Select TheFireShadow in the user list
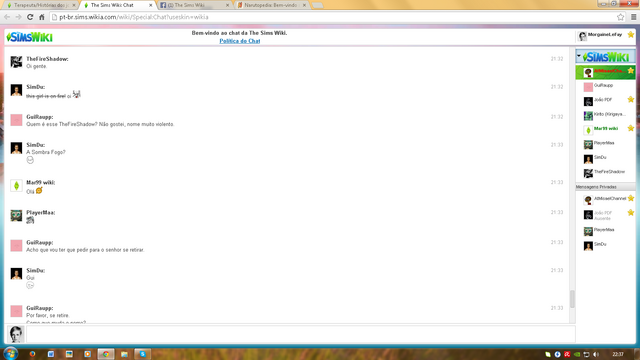The width and height of the screenshot is (640, 360). (606, 173)
